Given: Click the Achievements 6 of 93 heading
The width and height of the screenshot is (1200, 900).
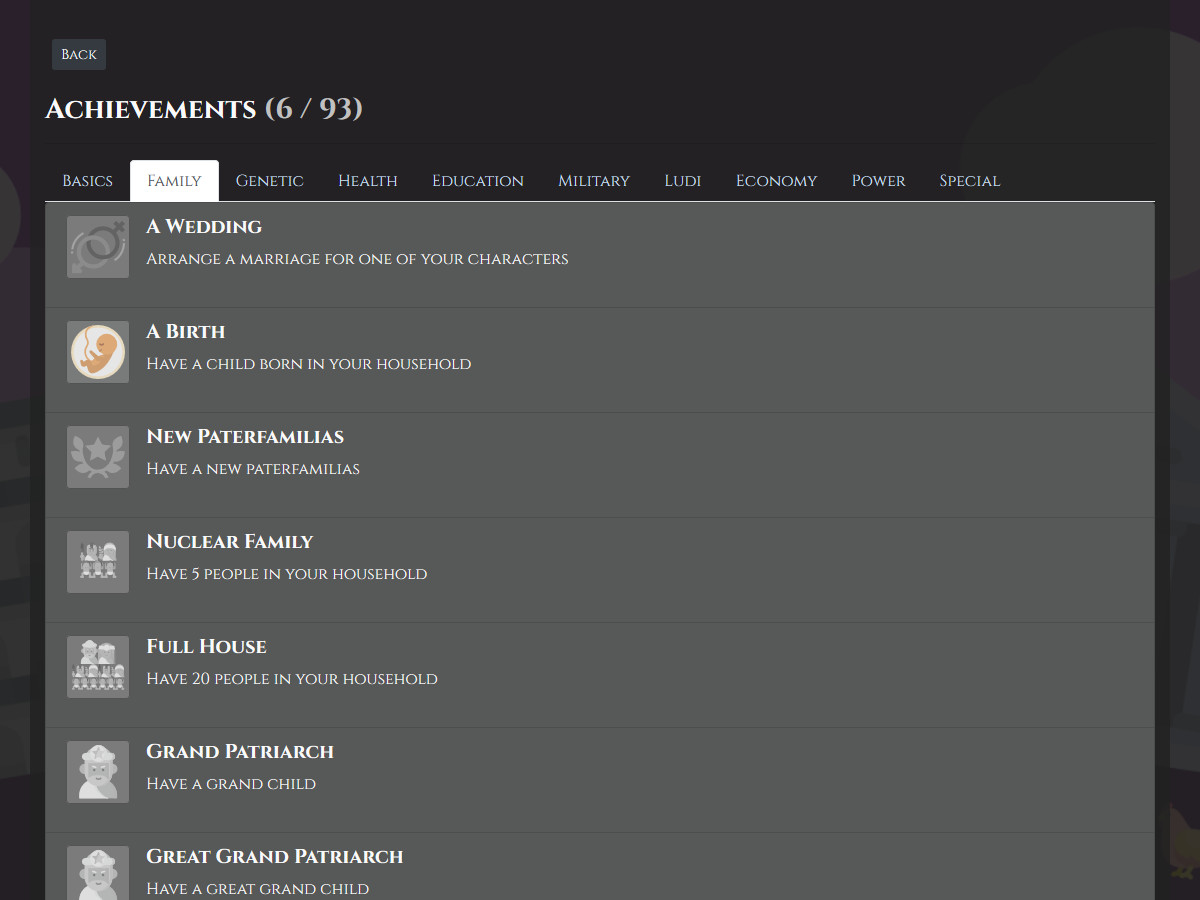Looking at the screenshot, I should tap(204, 108).
